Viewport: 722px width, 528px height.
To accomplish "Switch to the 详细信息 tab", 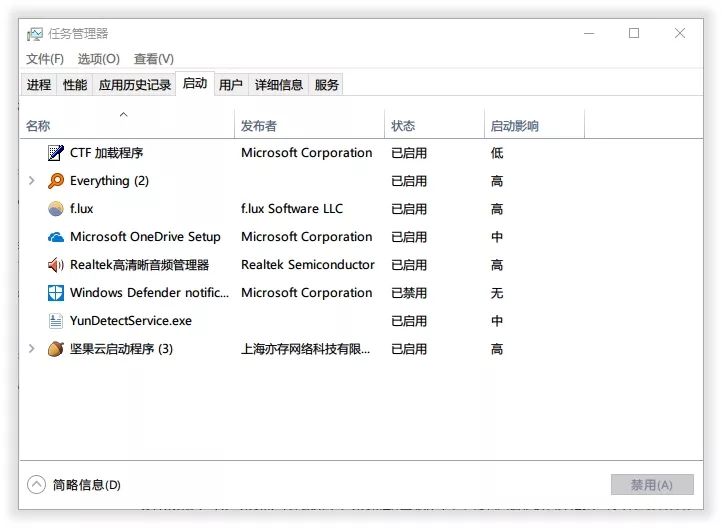I will [x=279, y=85].
